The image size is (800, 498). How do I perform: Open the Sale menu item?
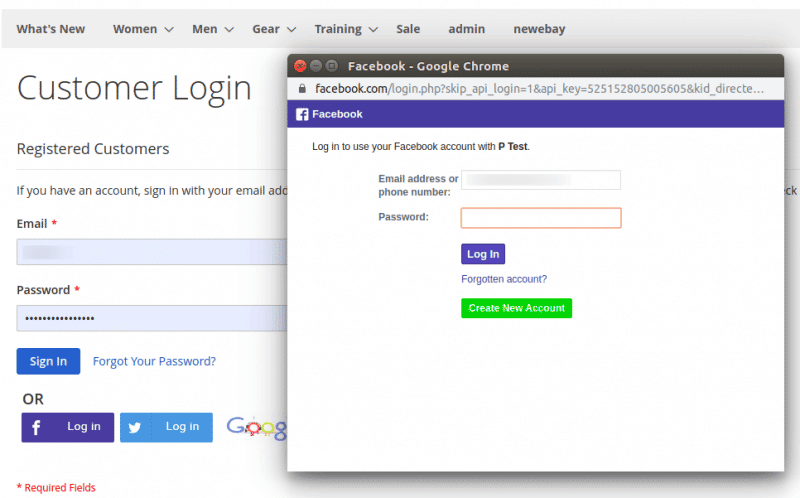point(408,29)
